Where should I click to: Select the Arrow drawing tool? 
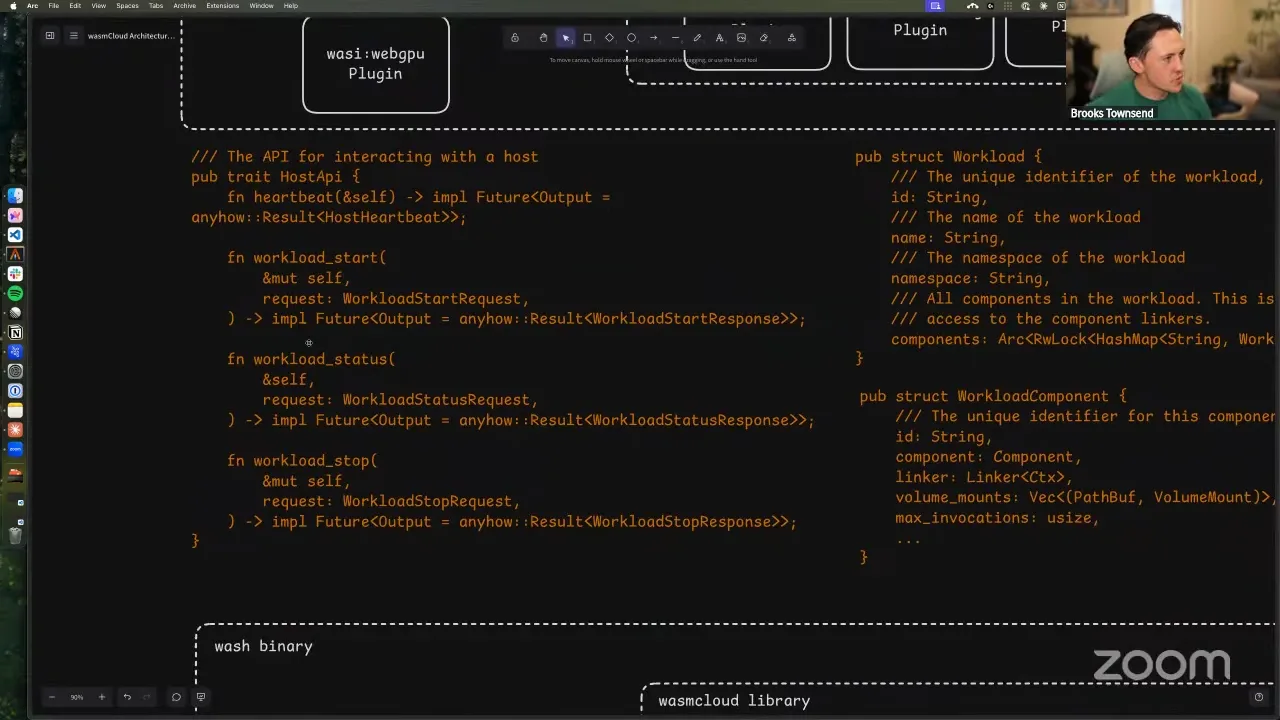click(653, 38)
